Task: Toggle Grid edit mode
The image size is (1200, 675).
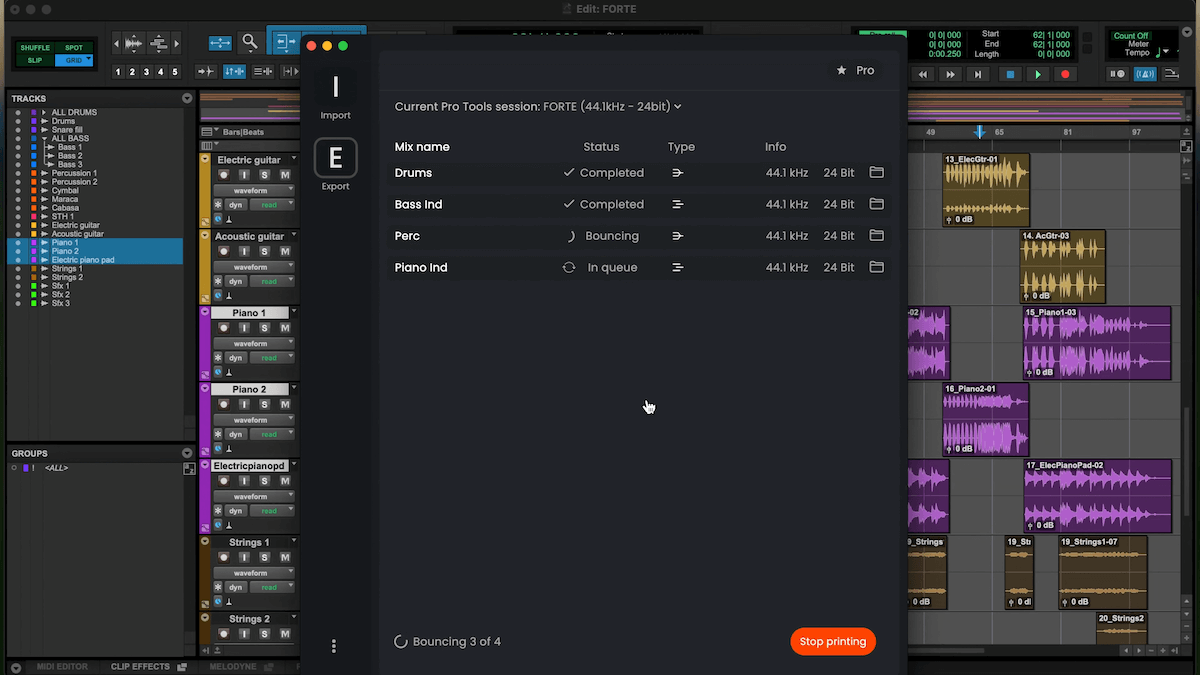Action: point(74,60)
